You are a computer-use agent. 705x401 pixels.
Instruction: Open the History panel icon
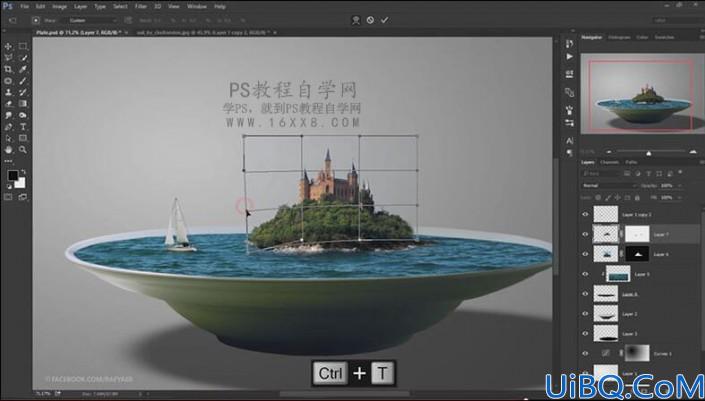(569, 44)
